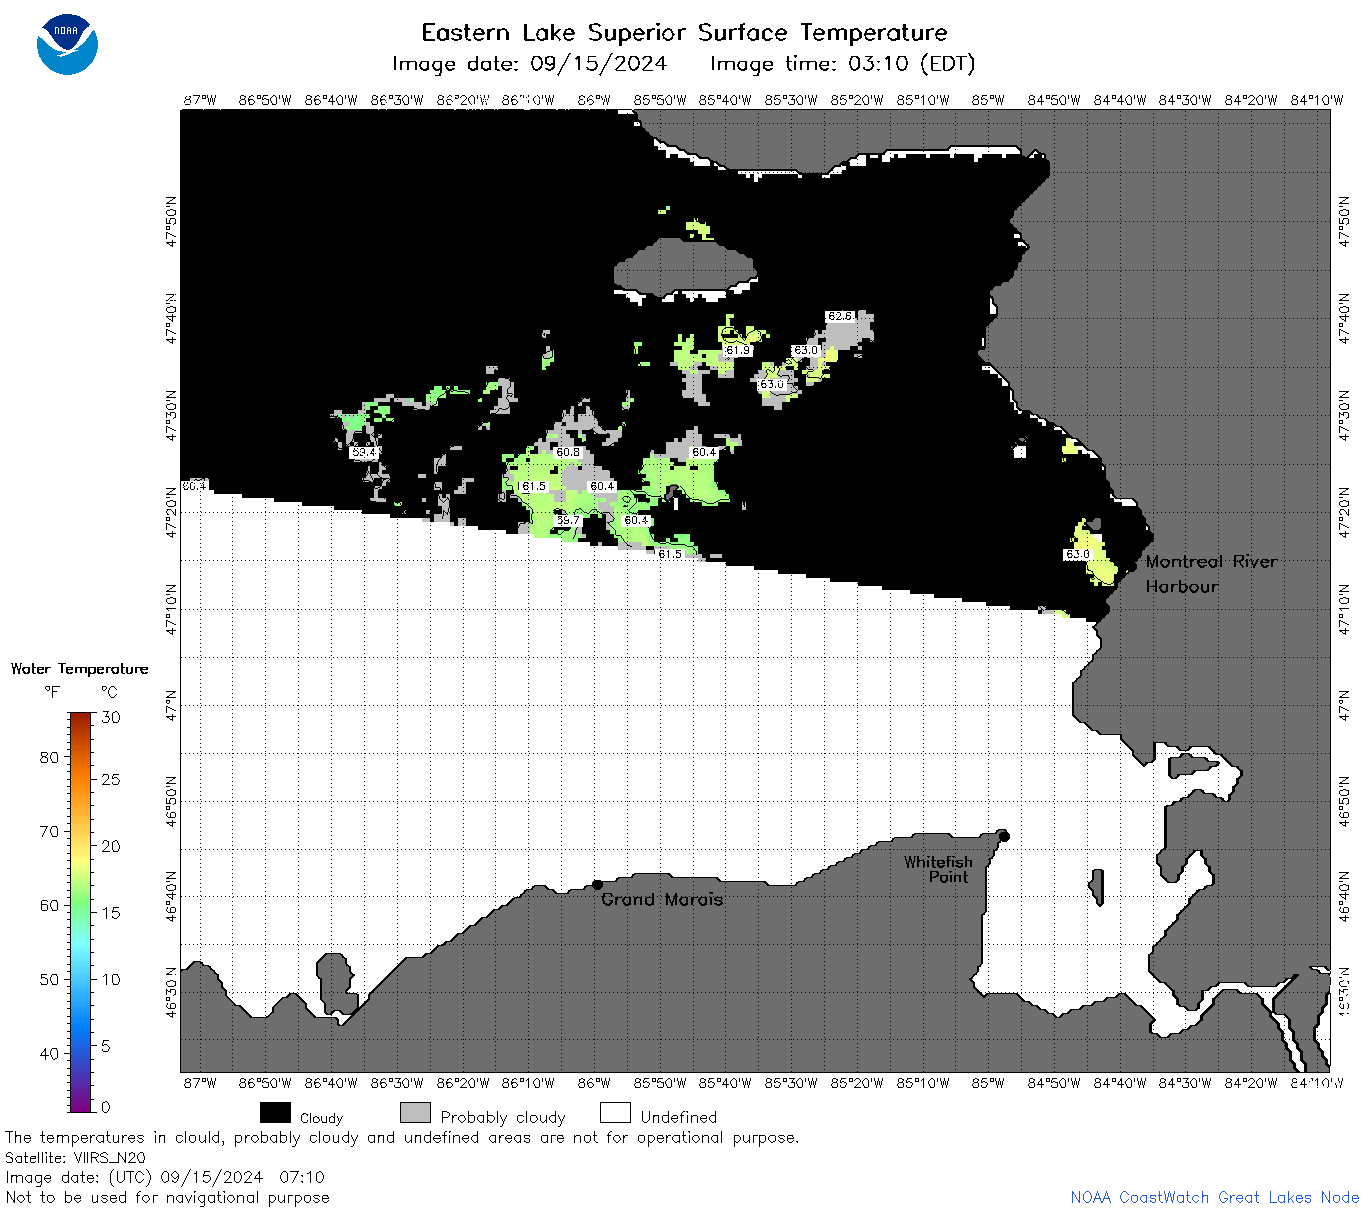Click the 'Montreal River Harbour' map label
This screenshot has height=1213, width=1370.
[1211, 574]
